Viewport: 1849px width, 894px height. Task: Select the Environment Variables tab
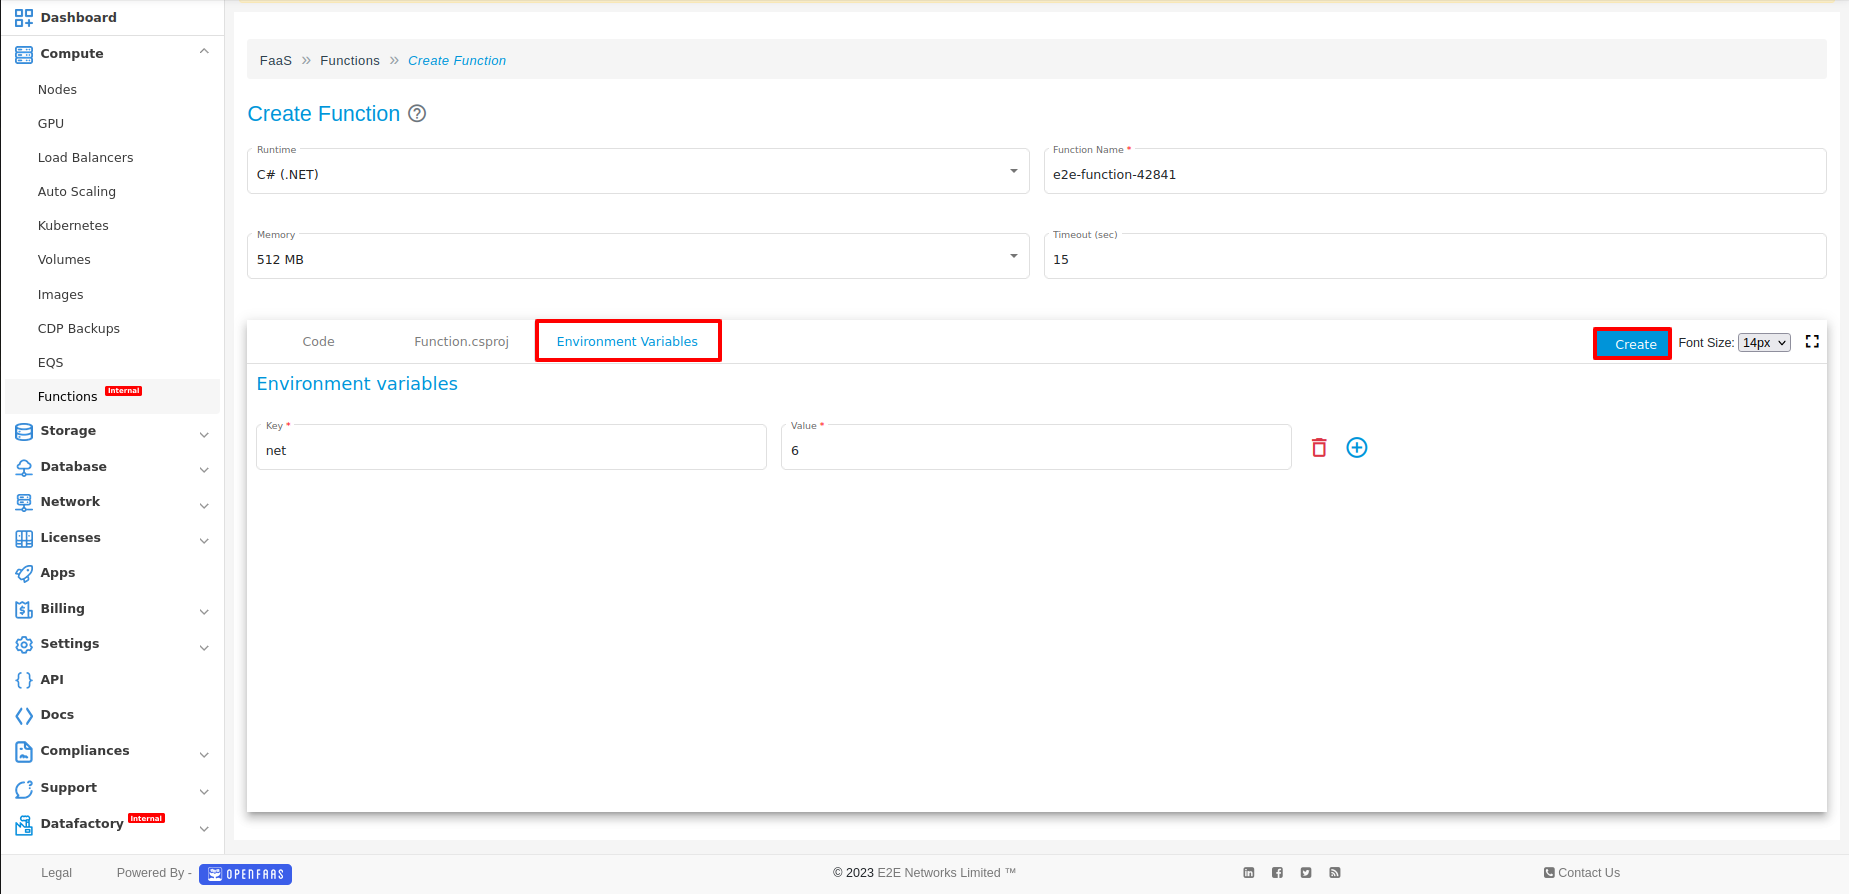(627, 342)
